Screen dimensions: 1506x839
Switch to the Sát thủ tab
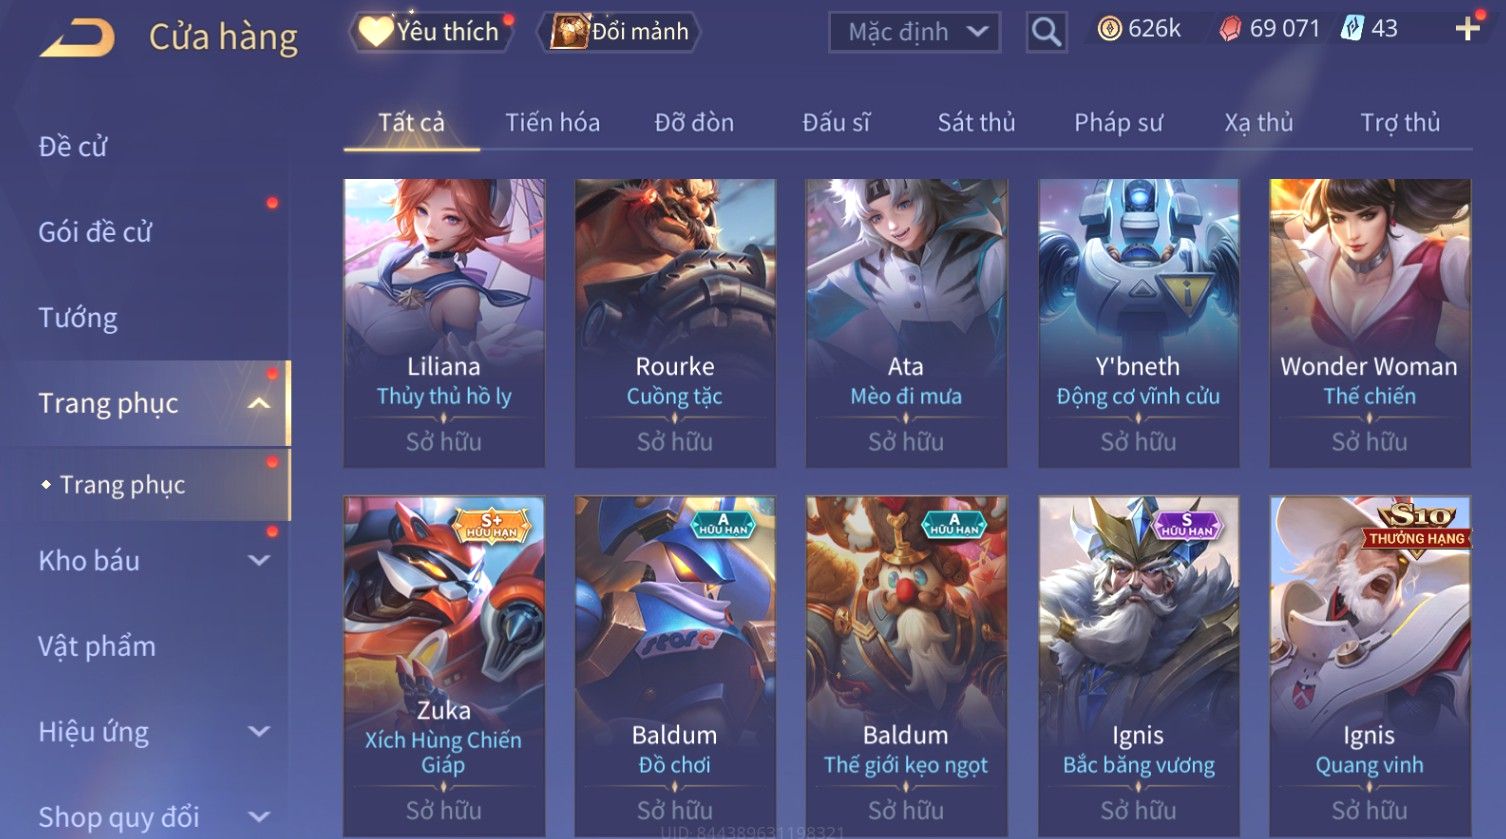tap(976, 122)
